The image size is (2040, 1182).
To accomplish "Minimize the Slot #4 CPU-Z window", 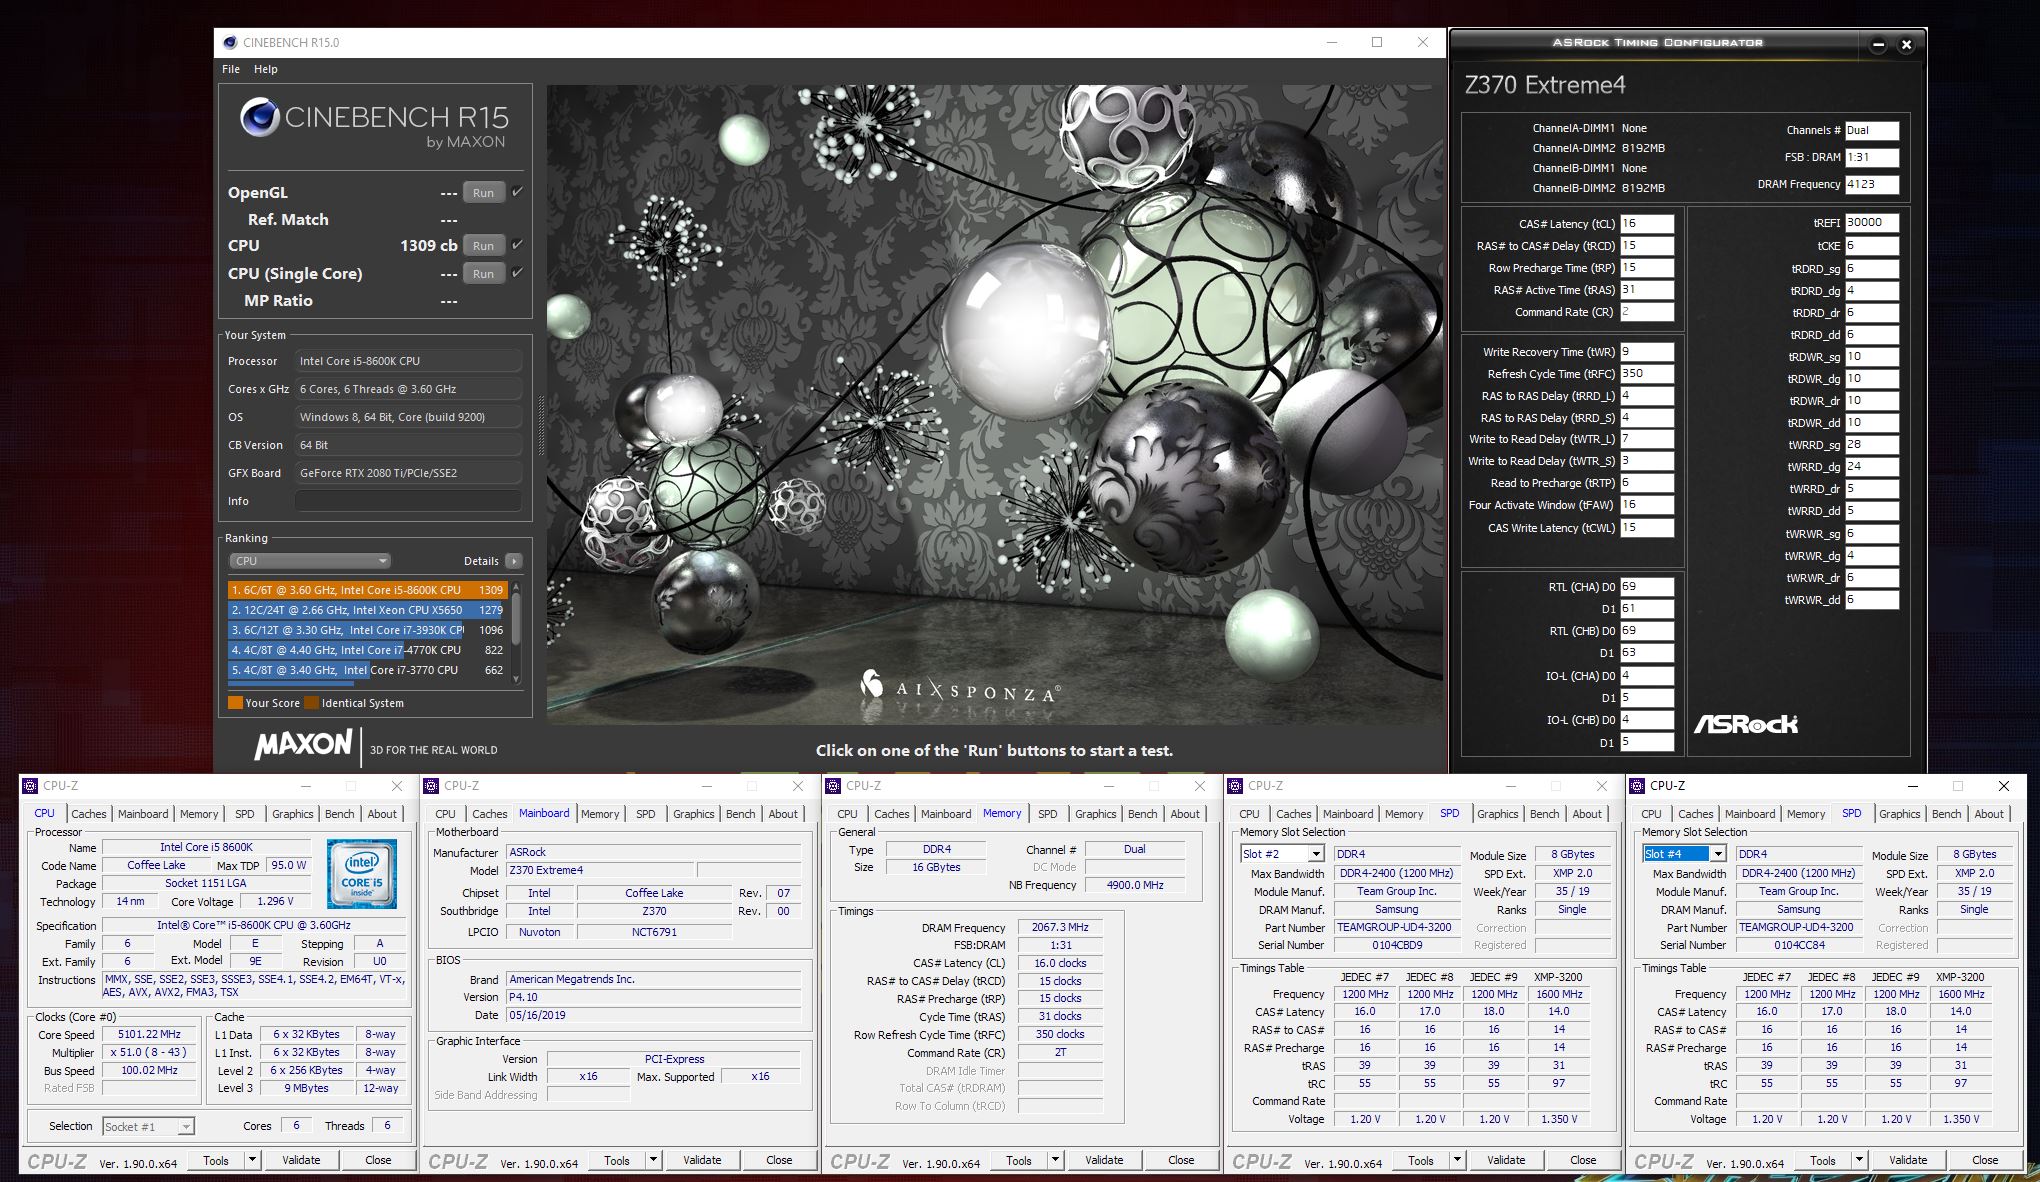I will (1912, 786).
